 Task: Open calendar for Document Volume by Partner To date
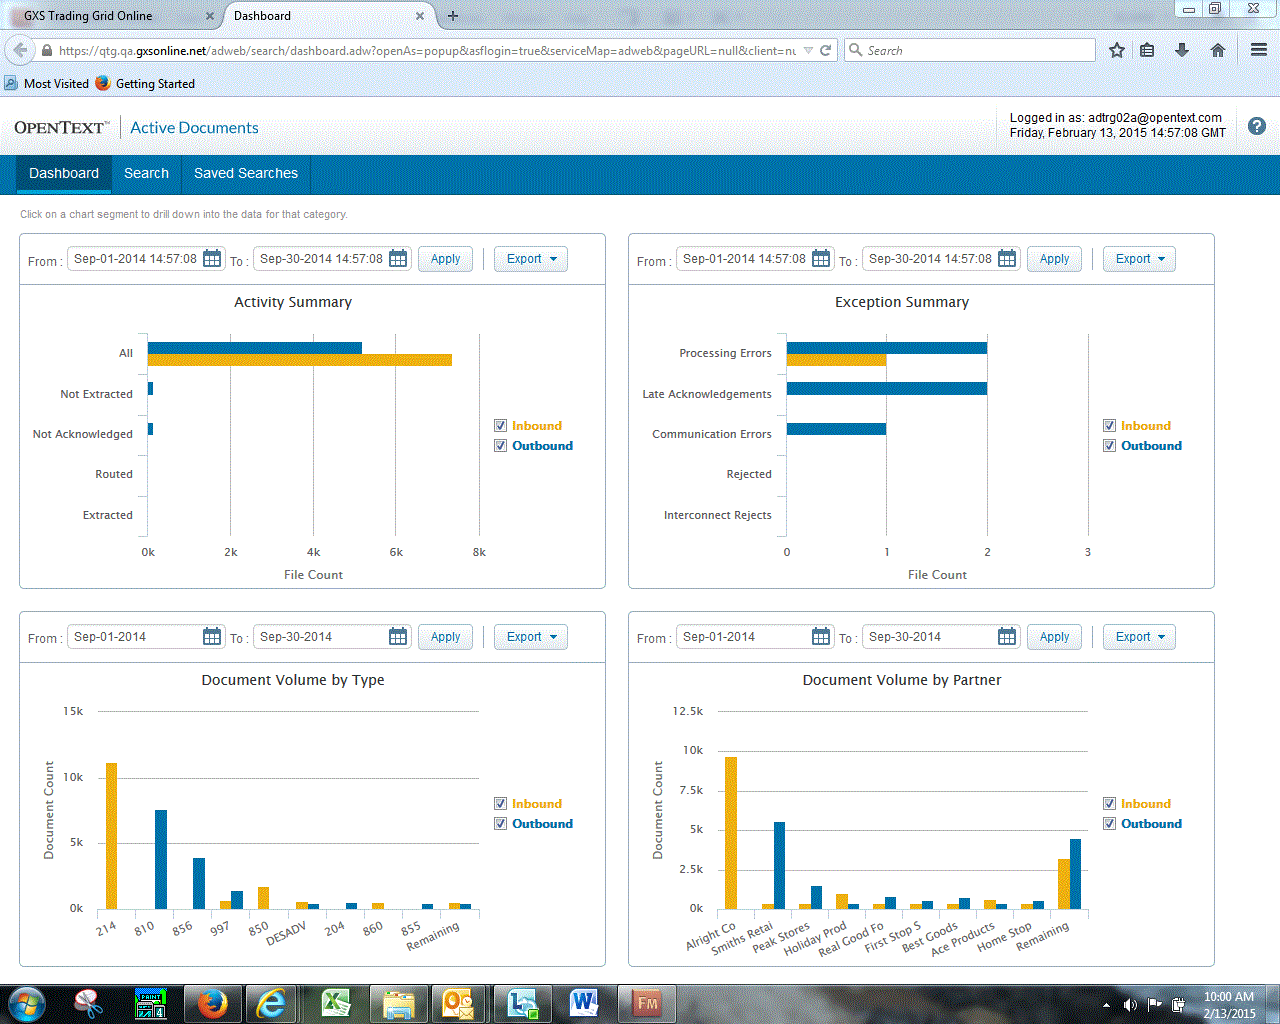(x=1007, y=637)
